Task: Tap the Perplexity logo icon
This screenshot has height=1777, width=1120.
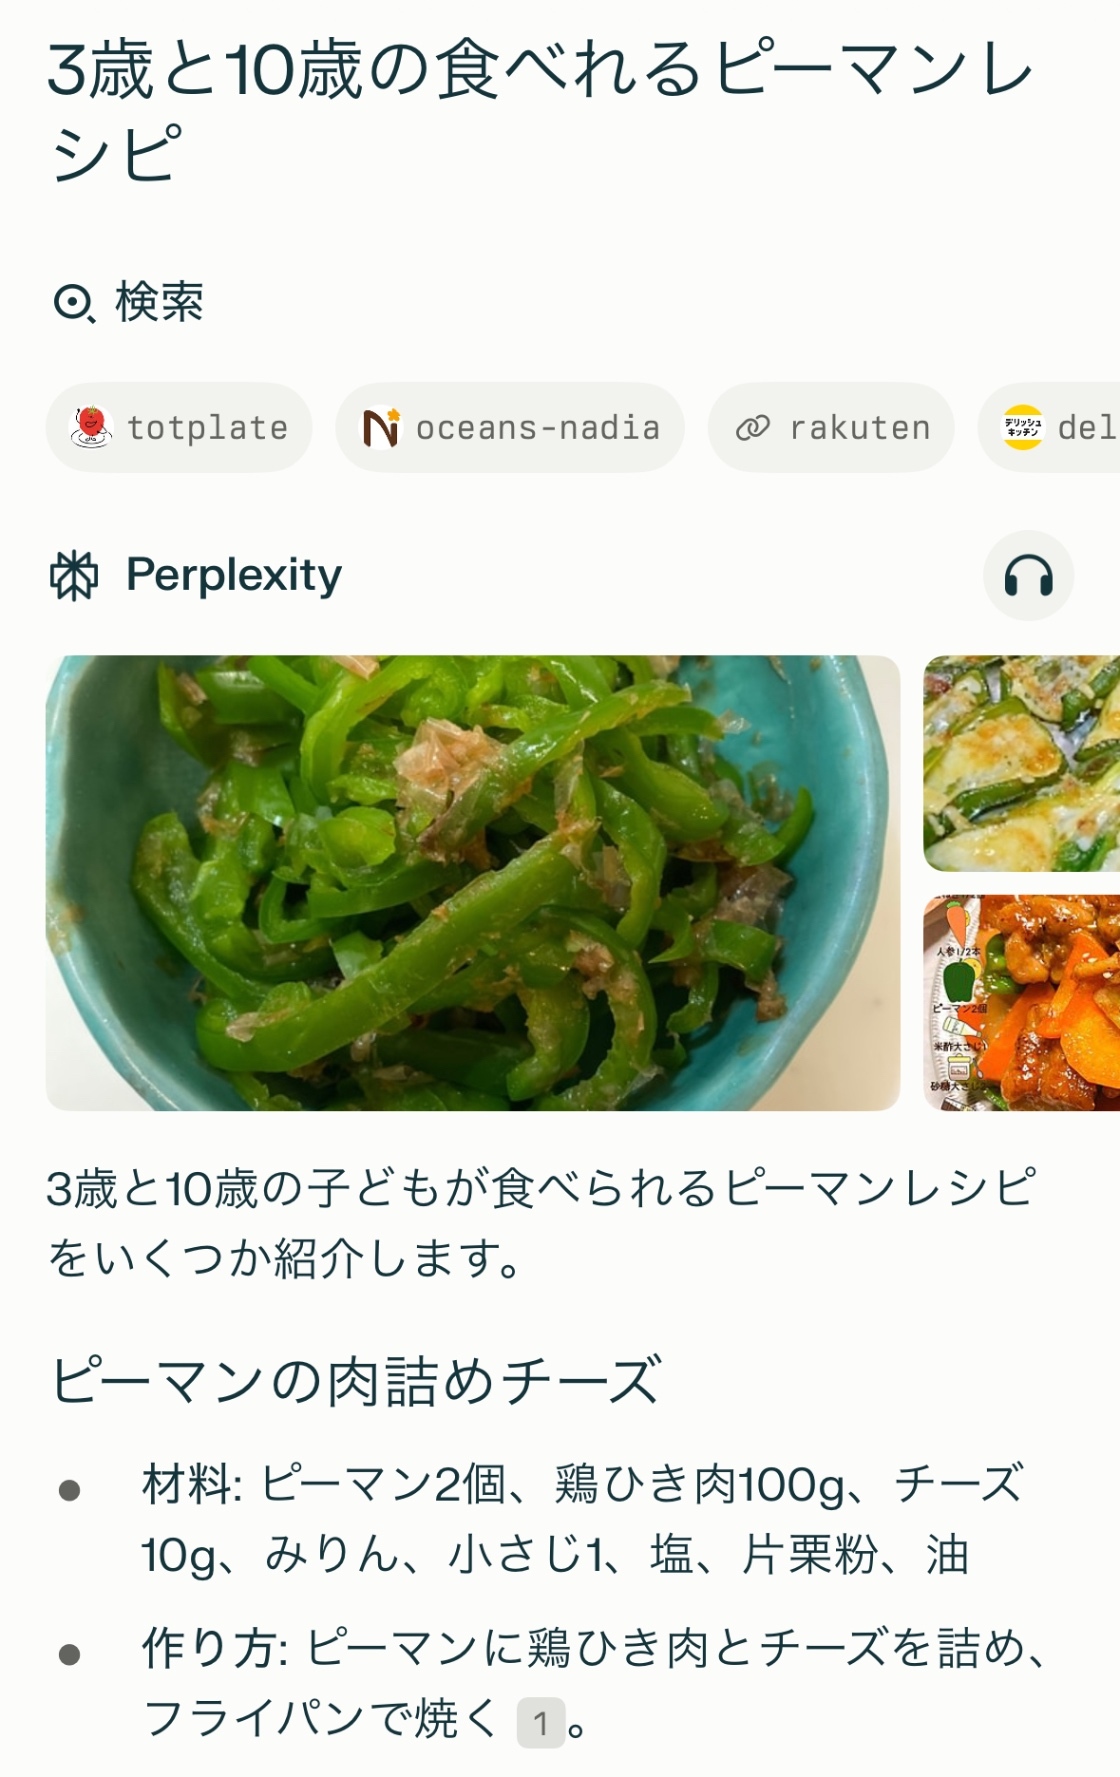Action: click(x=74, y=576)
